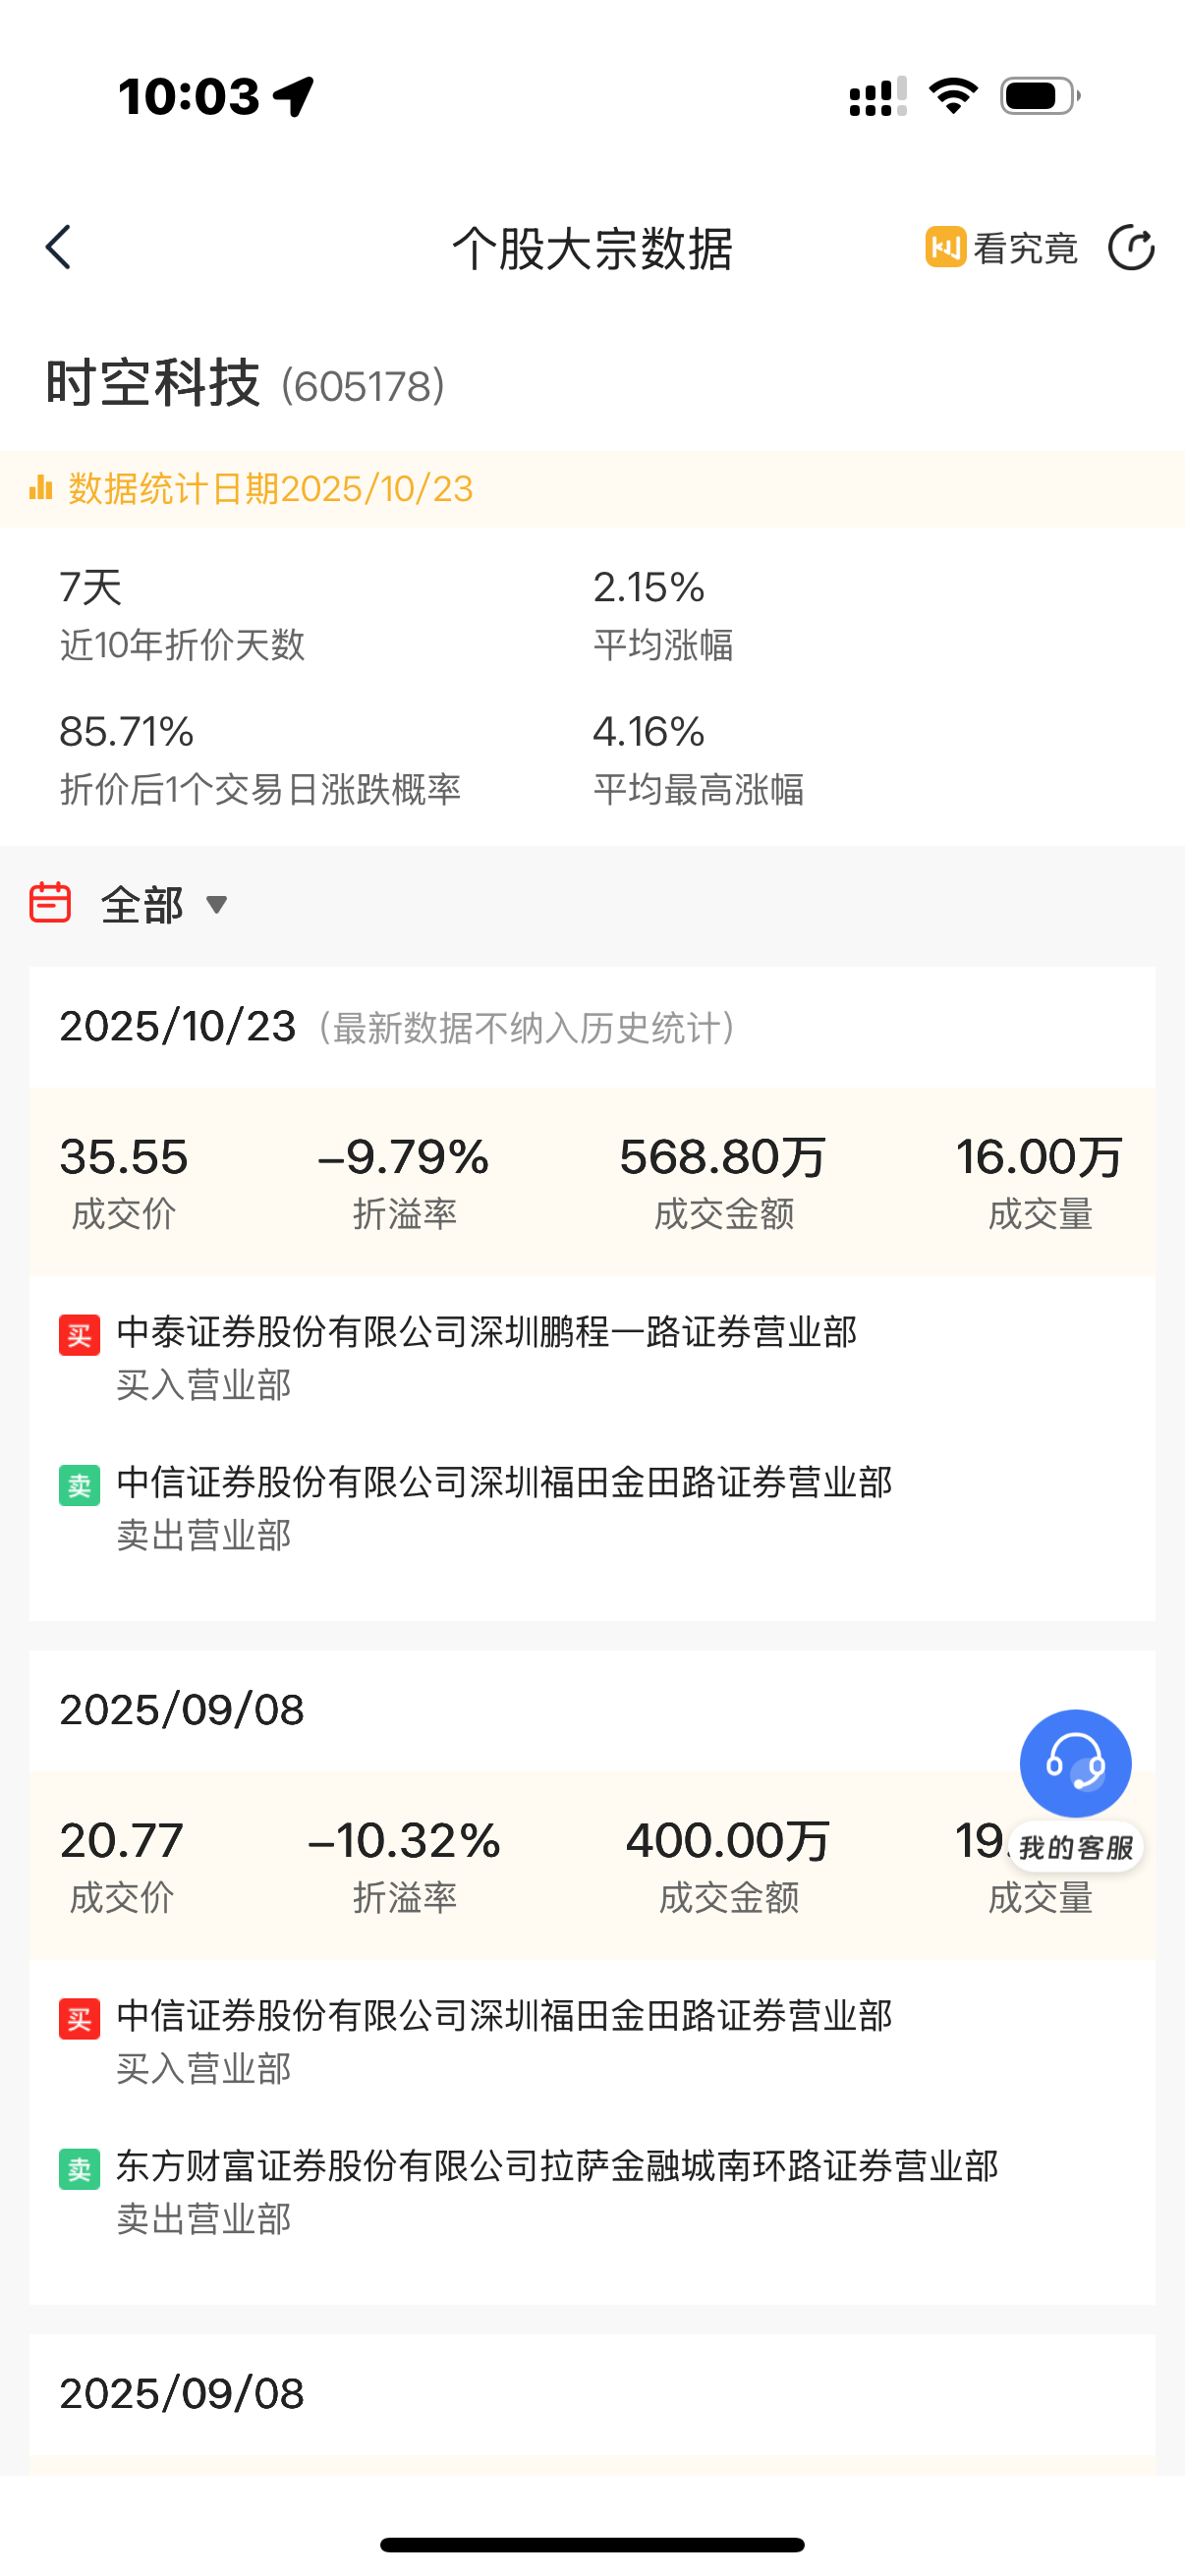Tap the 10:03 clock in status bar
Image resolution: width=1185 pixels, height=2576 pixels.
pos(189,97)
